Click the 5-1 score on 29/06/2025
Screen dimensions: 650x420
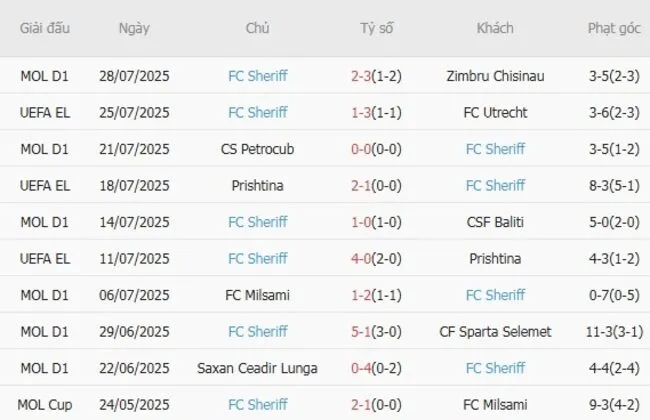pyautogui.click(x=364, y=331)
